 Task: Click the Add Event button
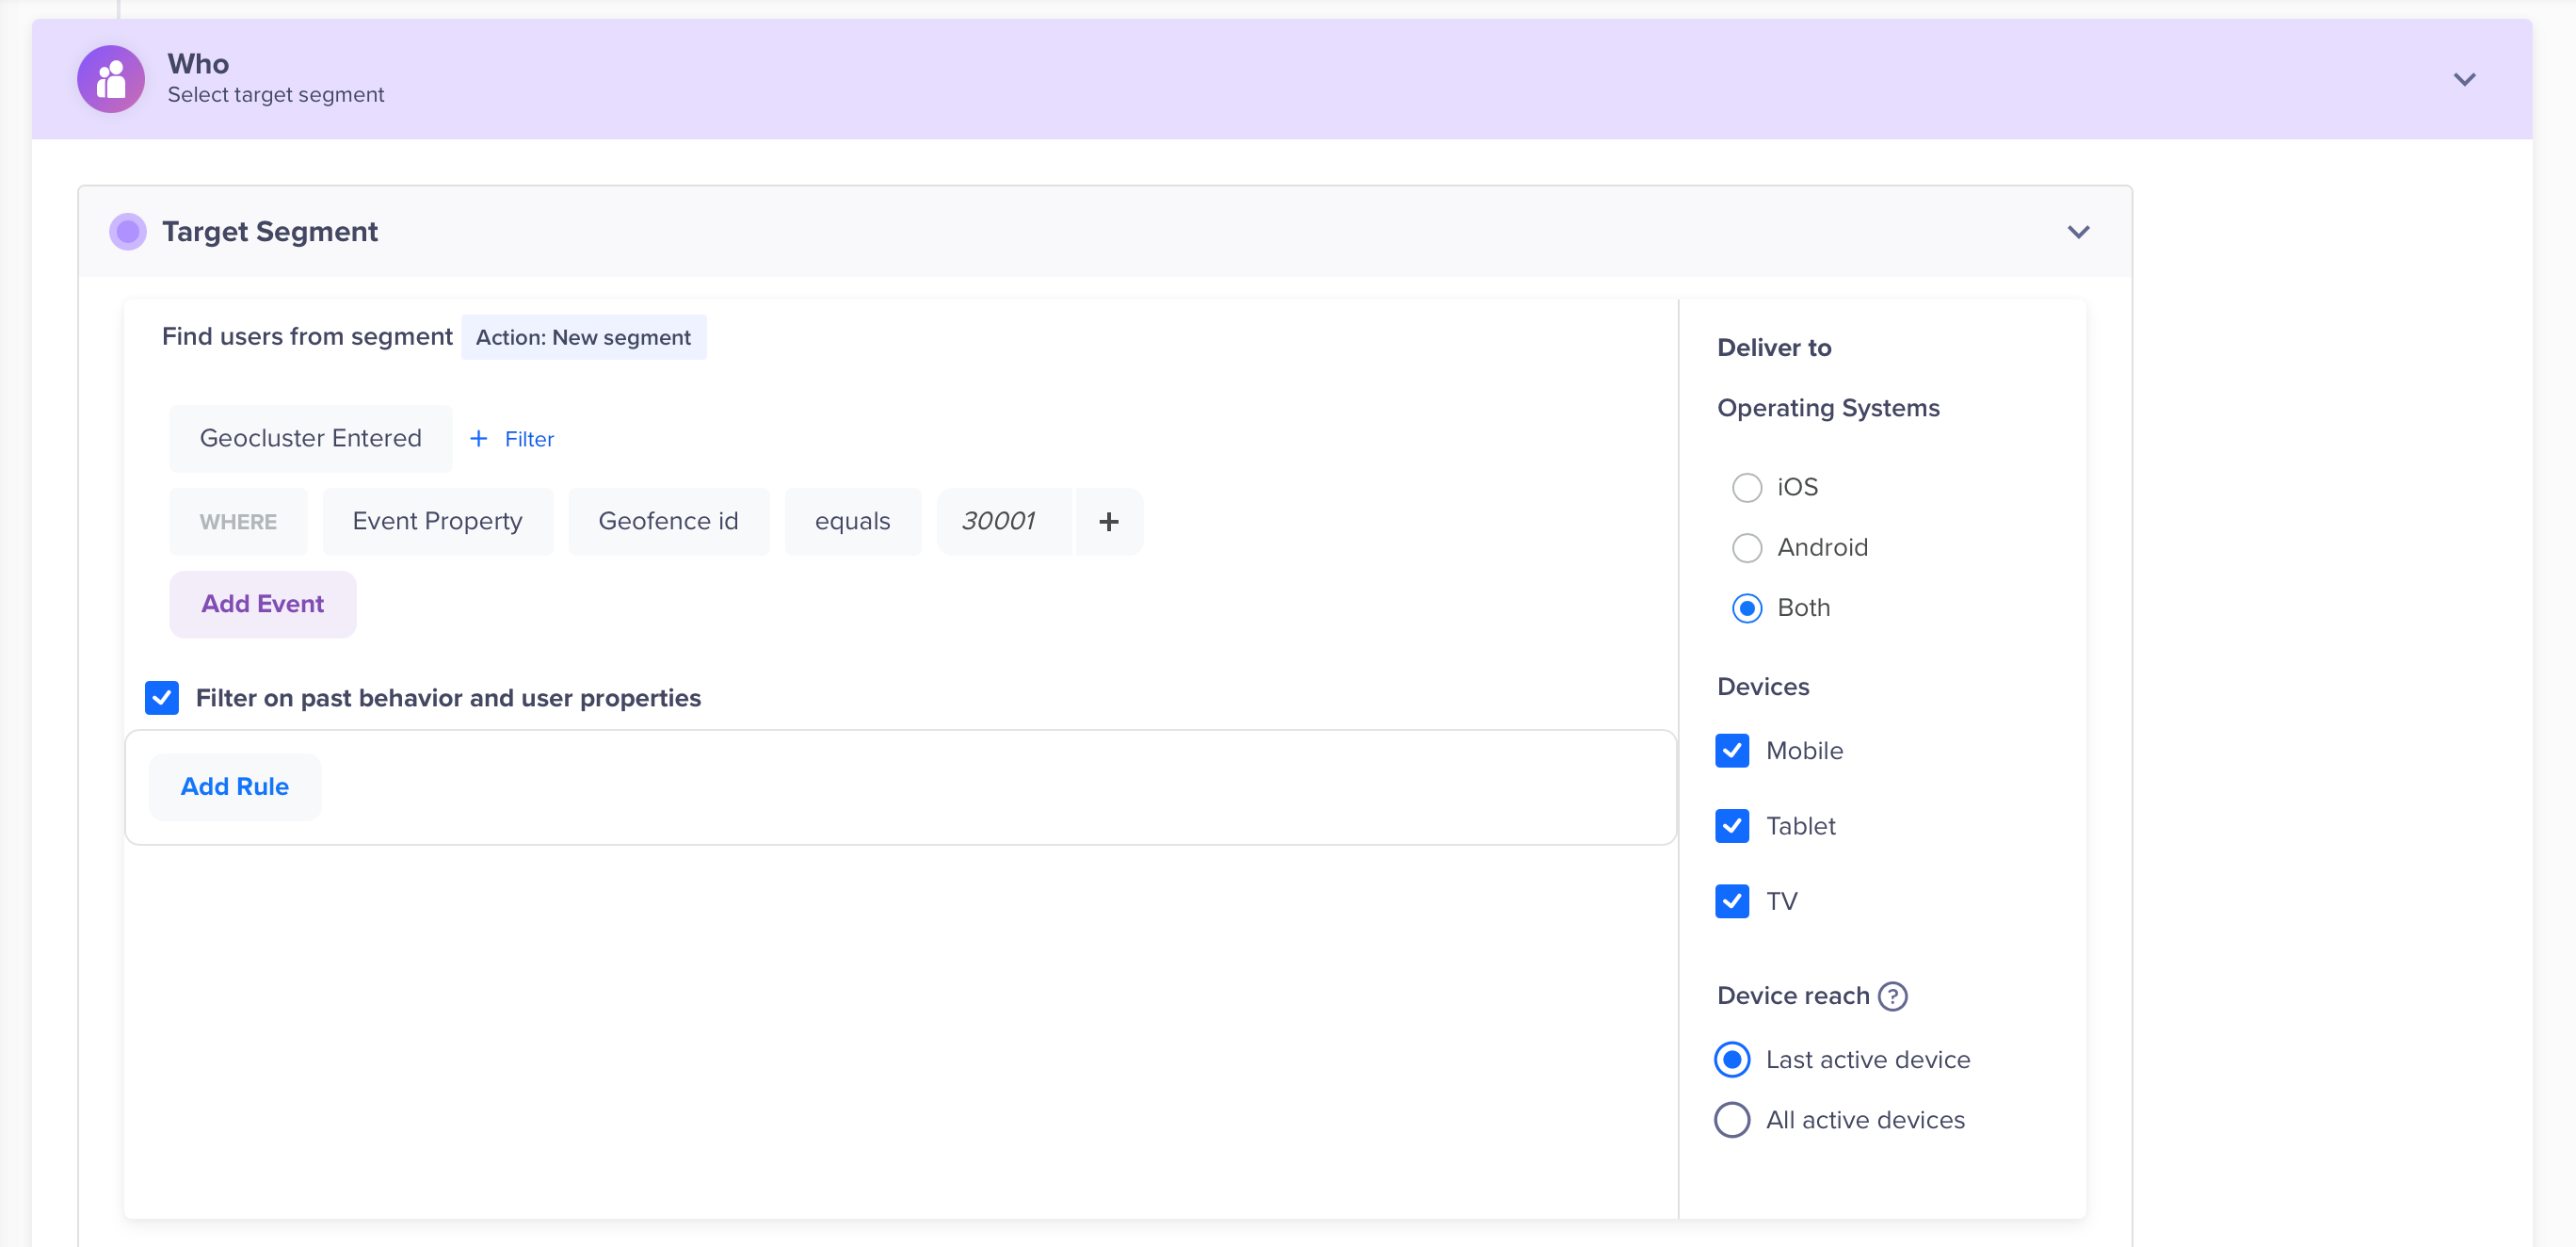(262, 604)
